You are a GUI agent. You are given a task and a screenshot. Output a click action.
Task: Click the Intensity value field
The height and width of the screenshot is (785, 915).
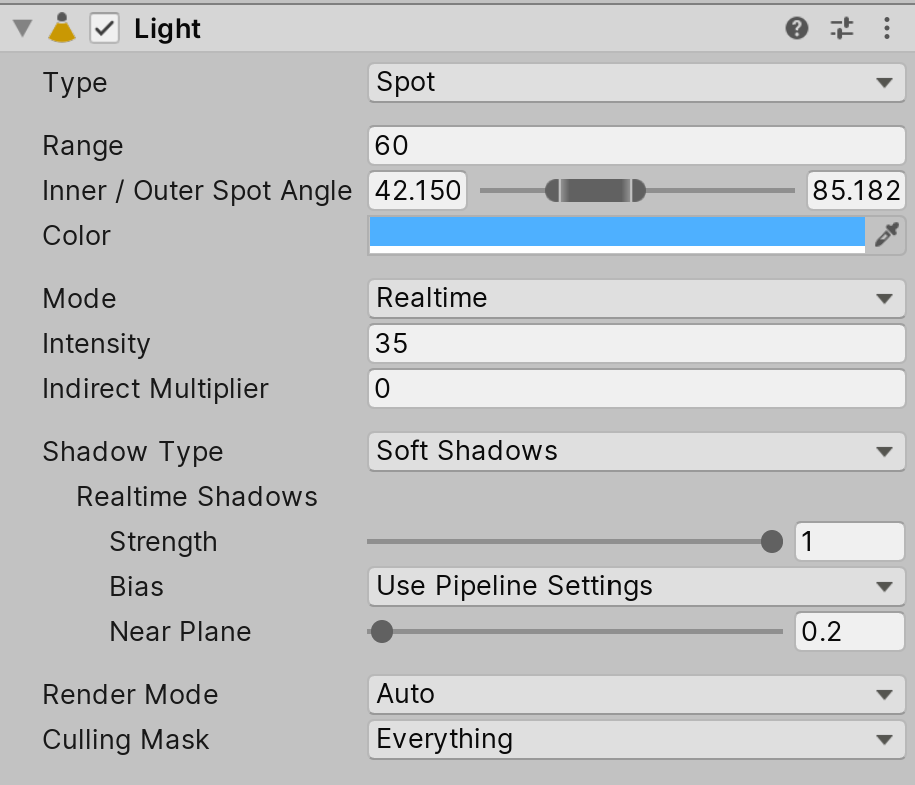pyautogui.click(x=636, y=344)
